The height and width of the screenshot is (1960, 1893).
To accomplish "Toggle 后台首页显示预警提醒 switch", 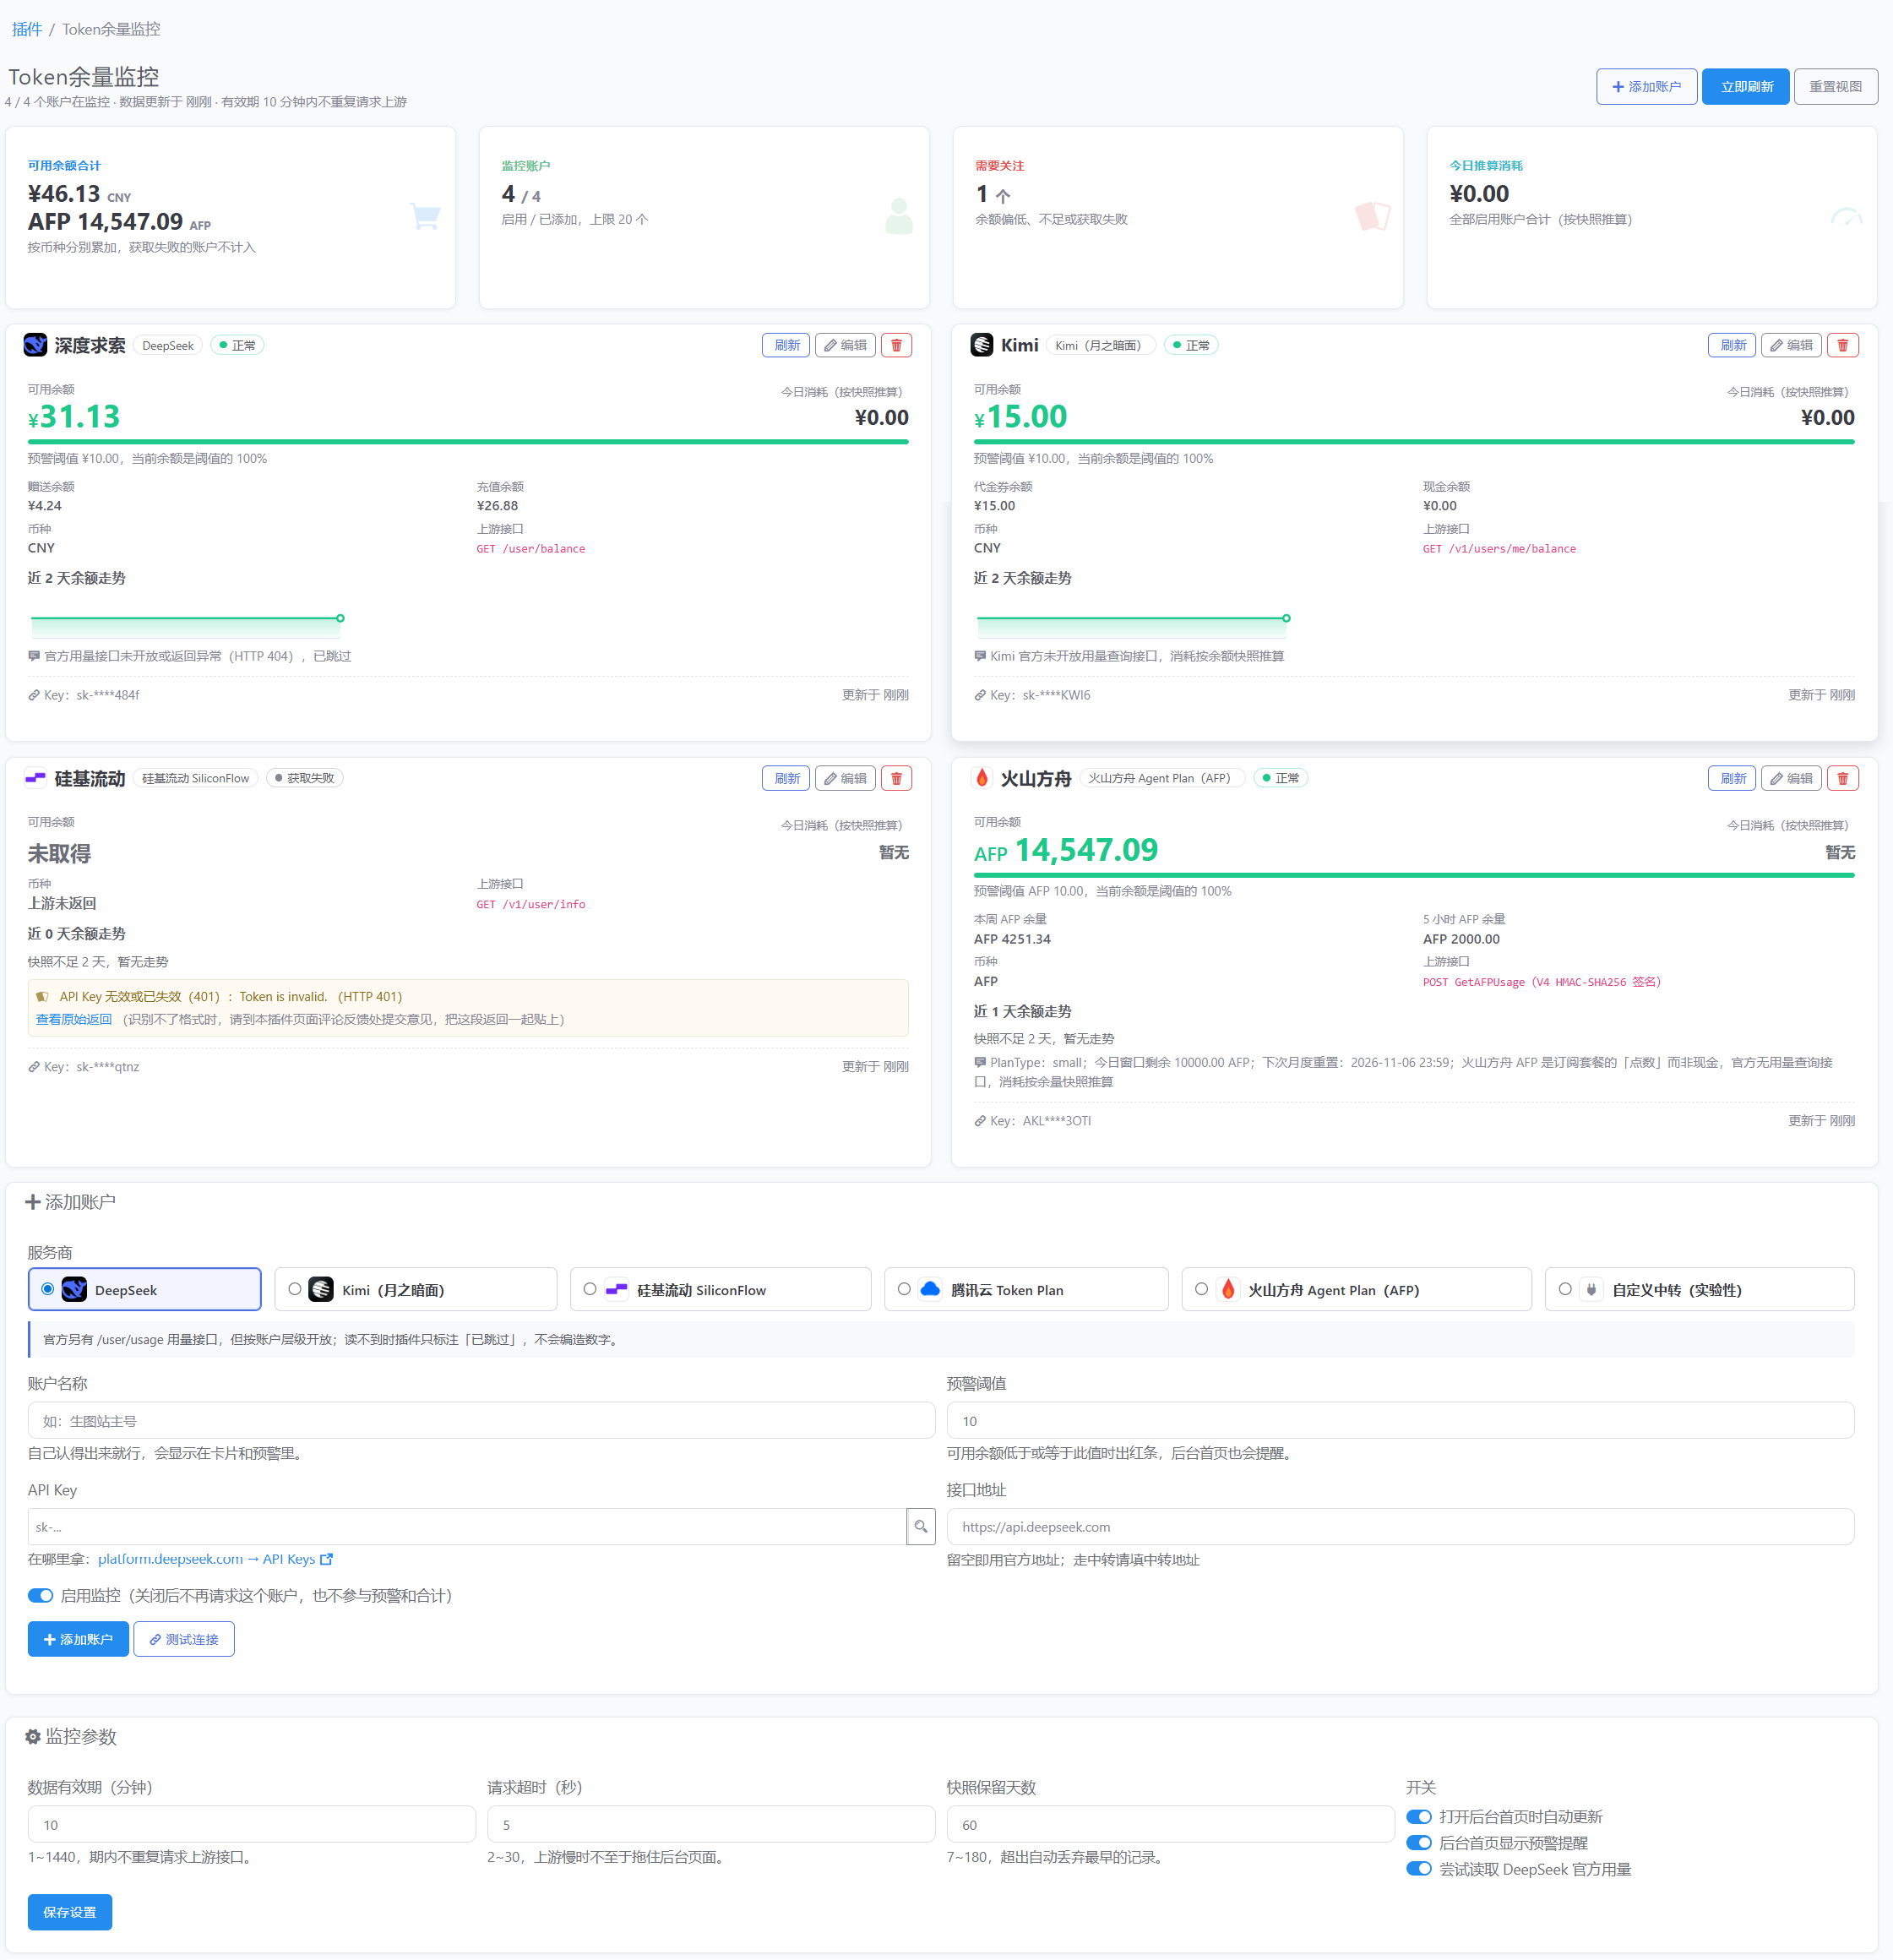I will 1419,1843.
